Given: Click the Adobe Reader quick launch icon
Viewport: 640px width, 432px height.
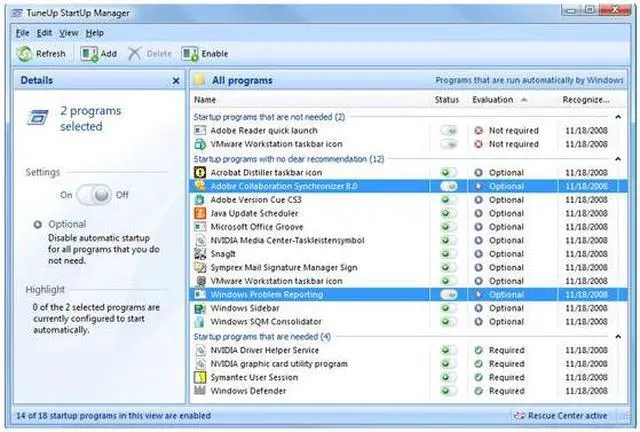Looking at the screenshot, I should coord(200,131).
